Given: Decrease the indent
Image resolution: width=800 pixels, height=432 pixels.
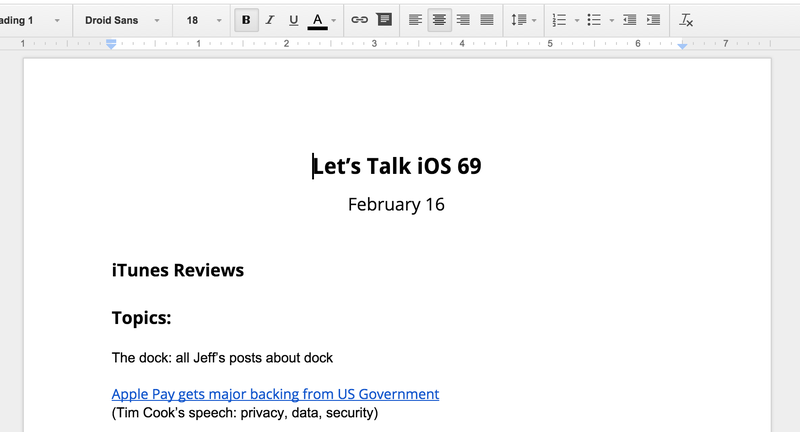Looking at the screenshot, I should (630, 20).
